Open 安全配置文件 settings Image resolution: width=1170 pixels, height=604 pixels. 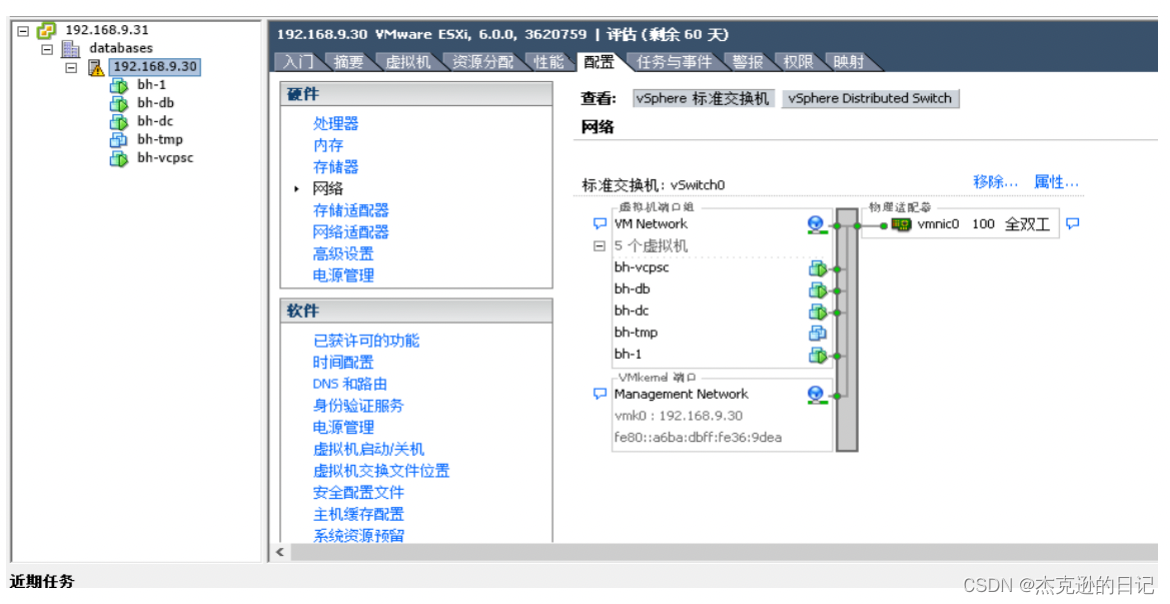coord(358,493)
